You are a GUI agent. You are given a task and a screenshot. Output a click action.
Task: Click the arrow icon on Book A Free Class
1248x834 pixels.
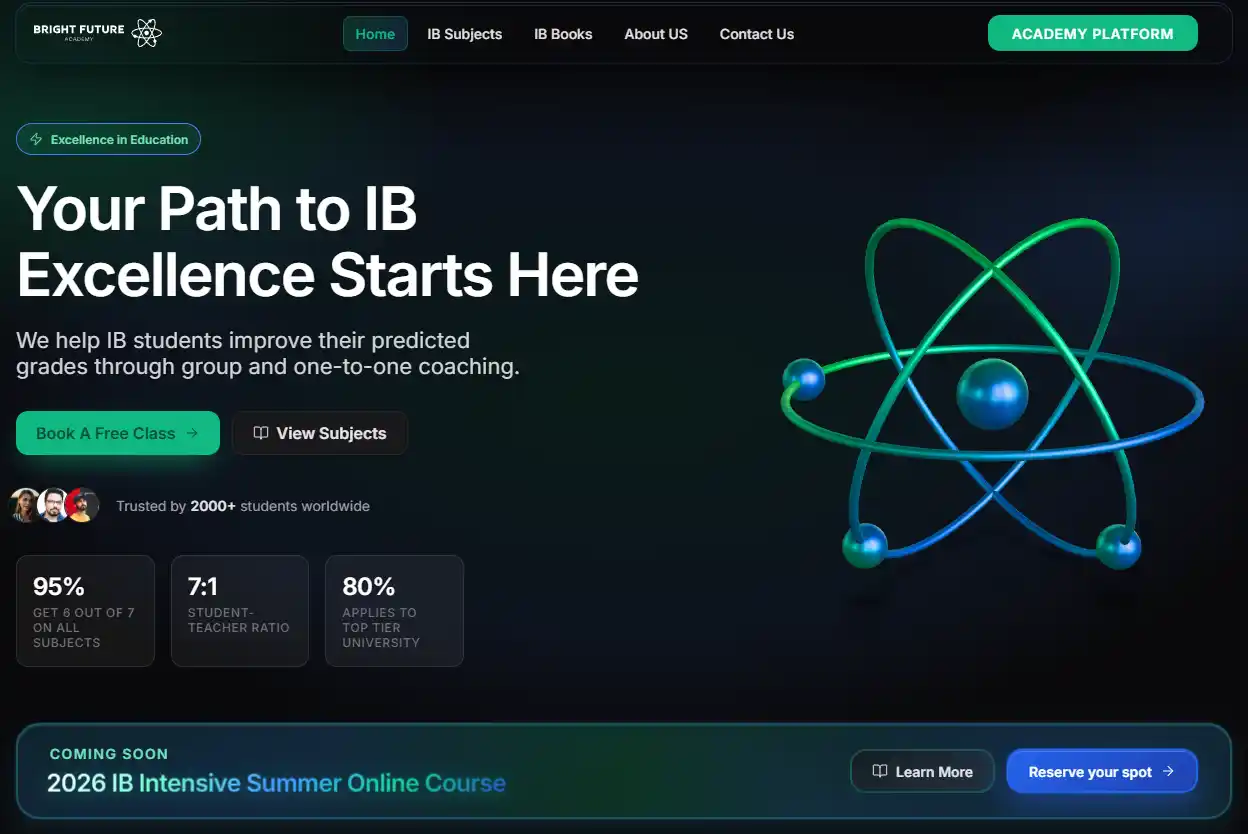192,433
